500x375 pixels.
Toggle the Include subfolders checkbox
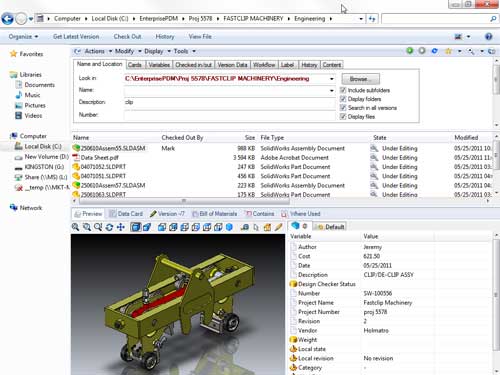coord(343,90)
